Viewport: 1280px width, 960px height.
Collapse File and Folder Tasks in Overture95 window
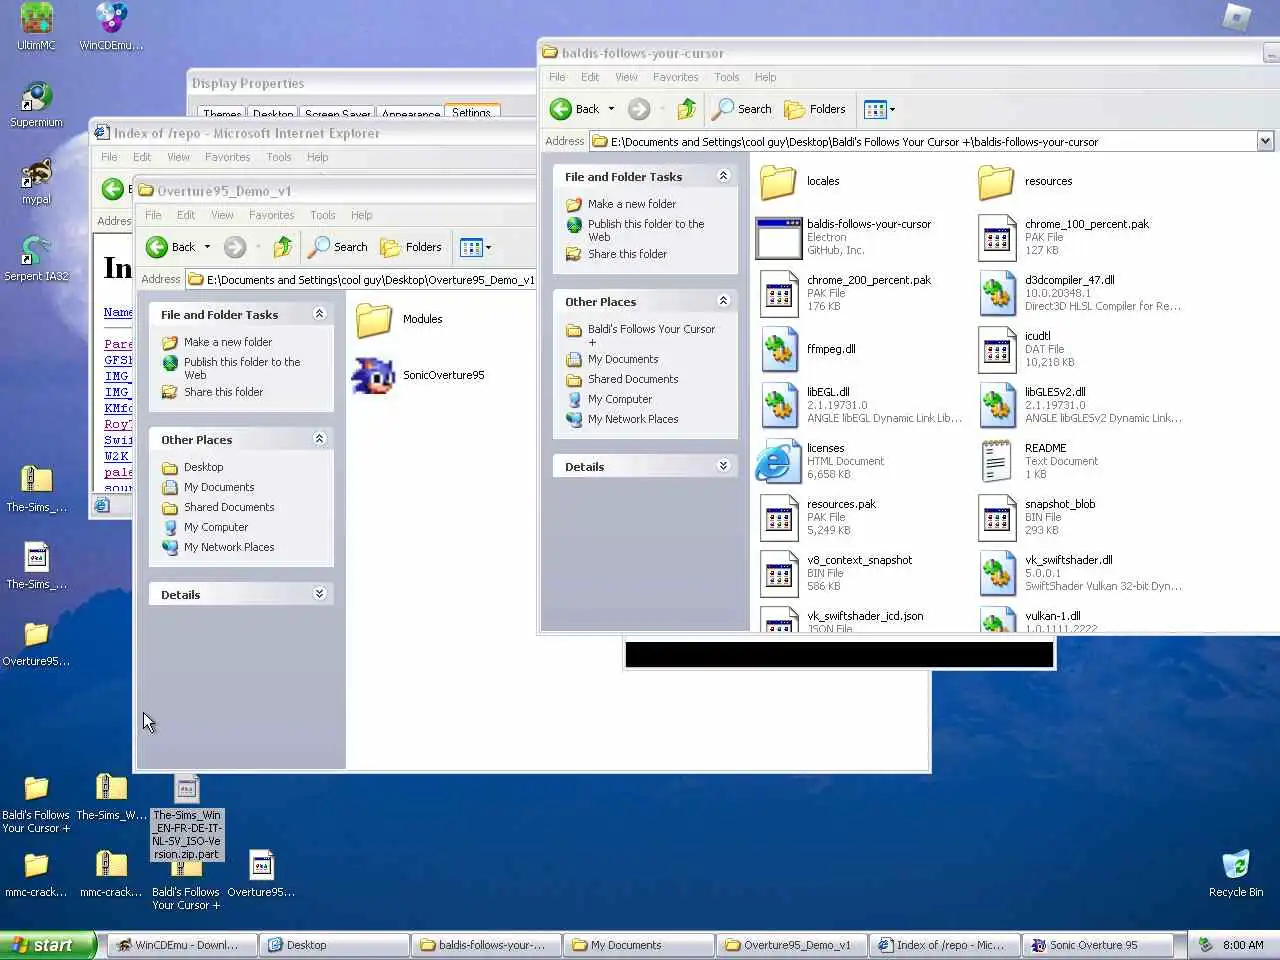pos(319,314)
